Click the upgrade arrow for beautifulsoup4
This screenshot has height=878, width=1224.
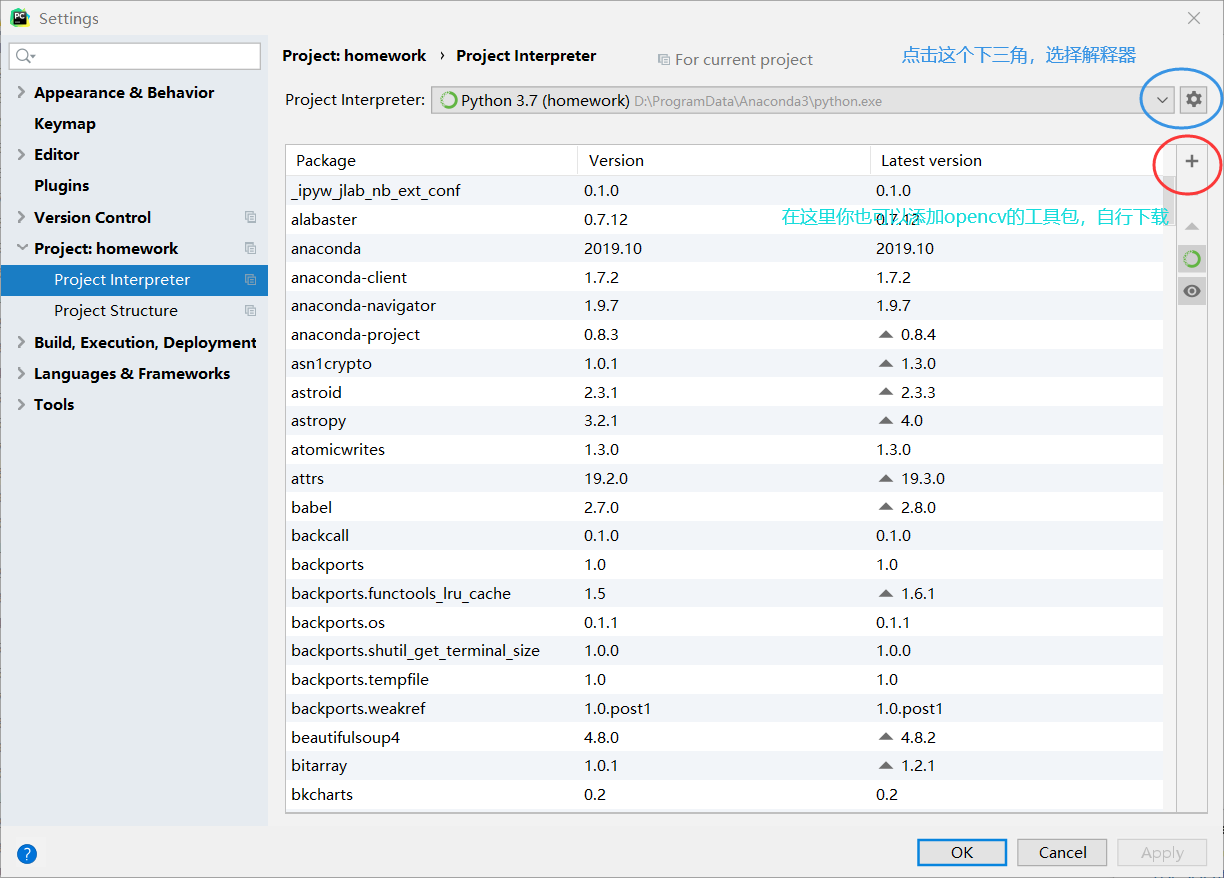coord(885,737)
